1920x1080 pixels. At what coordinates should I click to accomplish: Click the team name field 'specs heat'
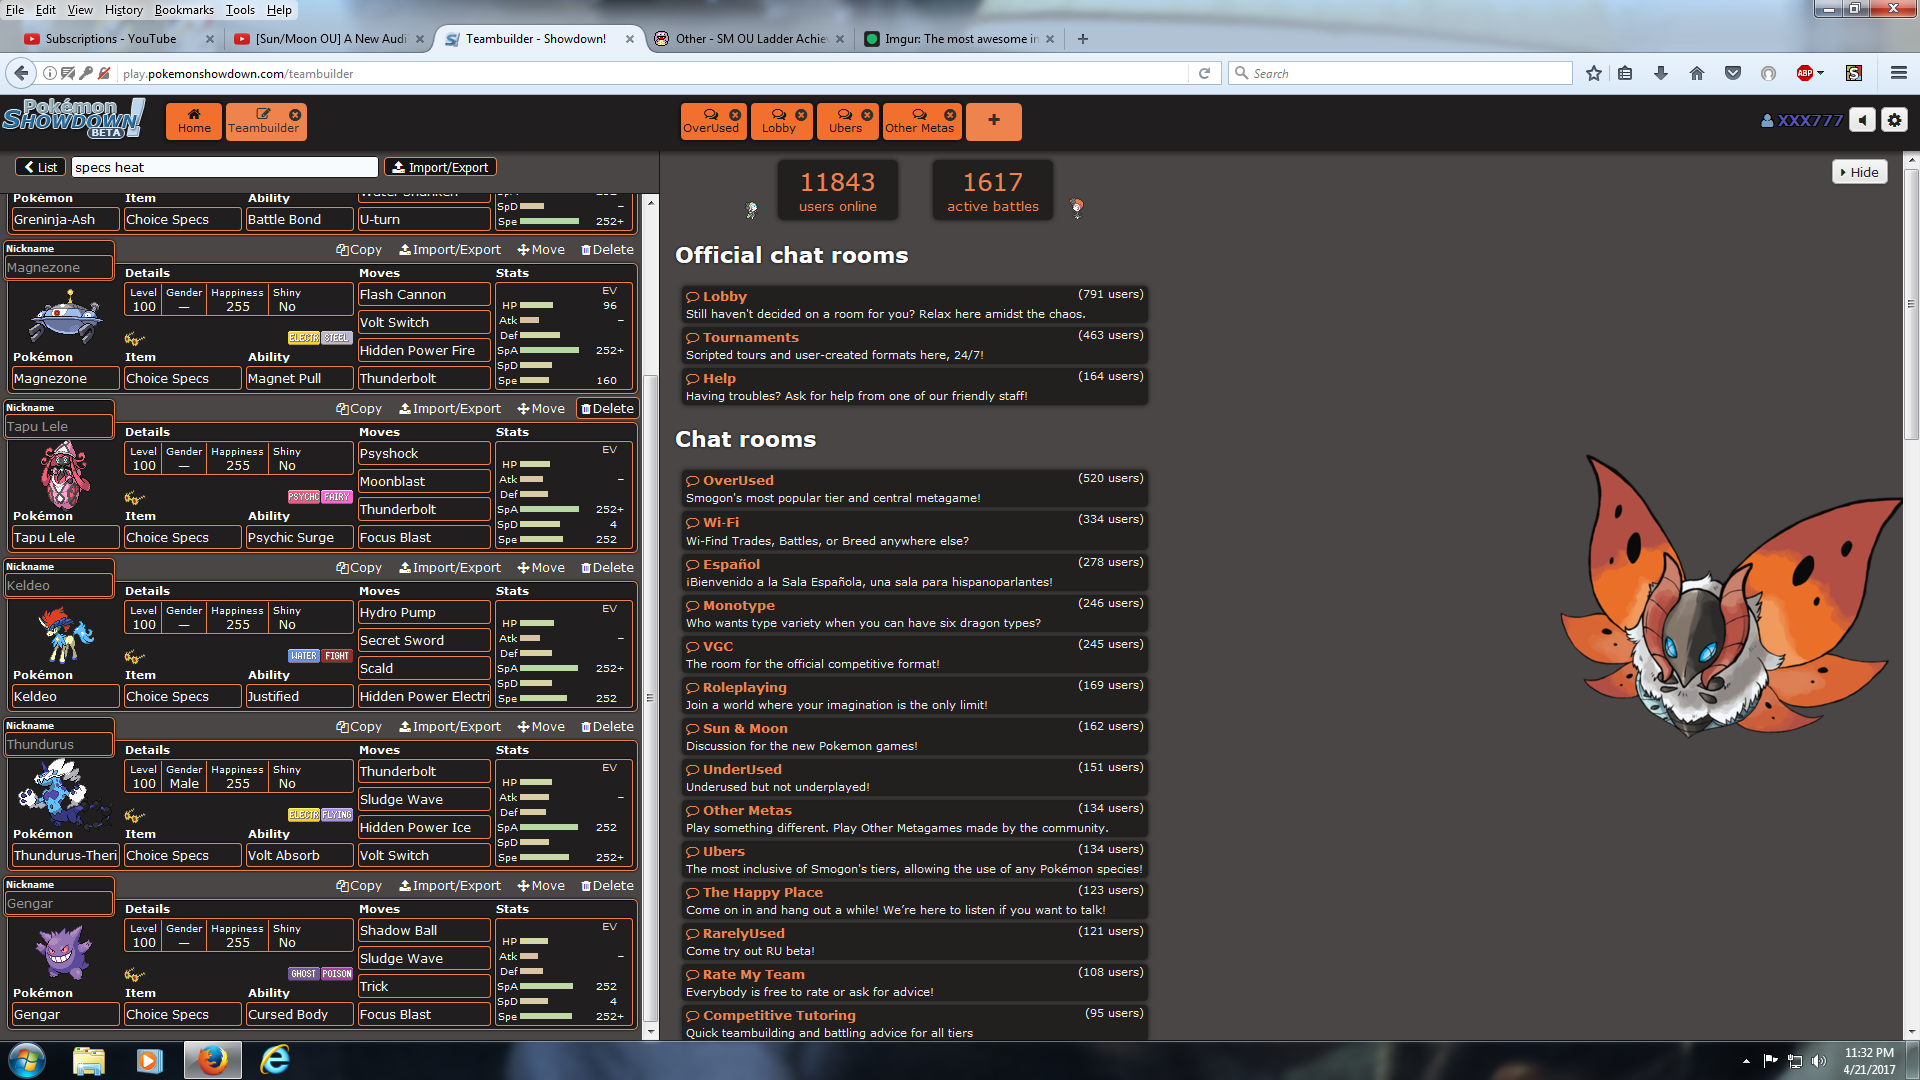click(224, 167)
